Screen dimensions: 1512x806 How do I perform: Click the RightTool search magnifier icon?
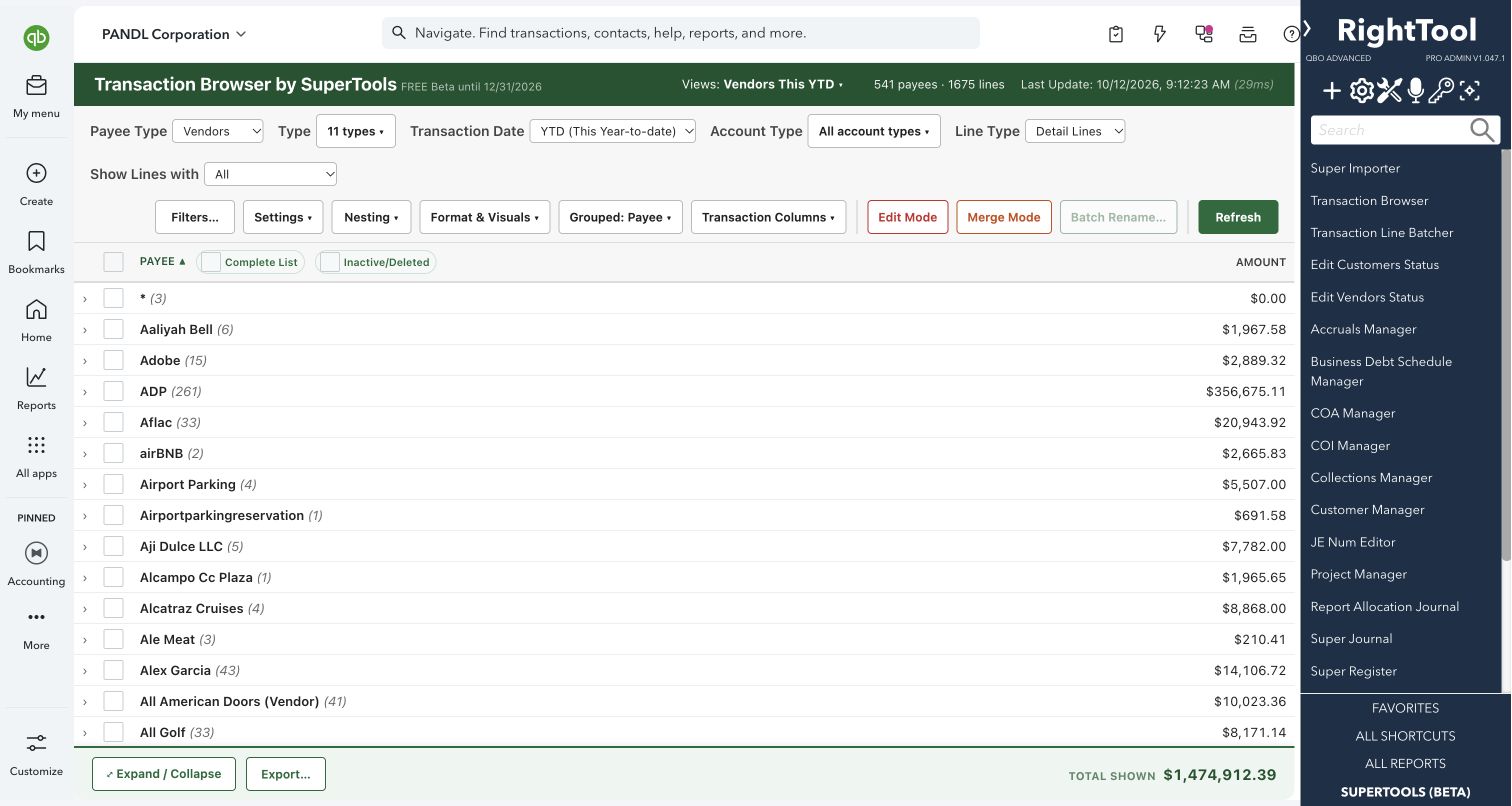point(1482,130)
